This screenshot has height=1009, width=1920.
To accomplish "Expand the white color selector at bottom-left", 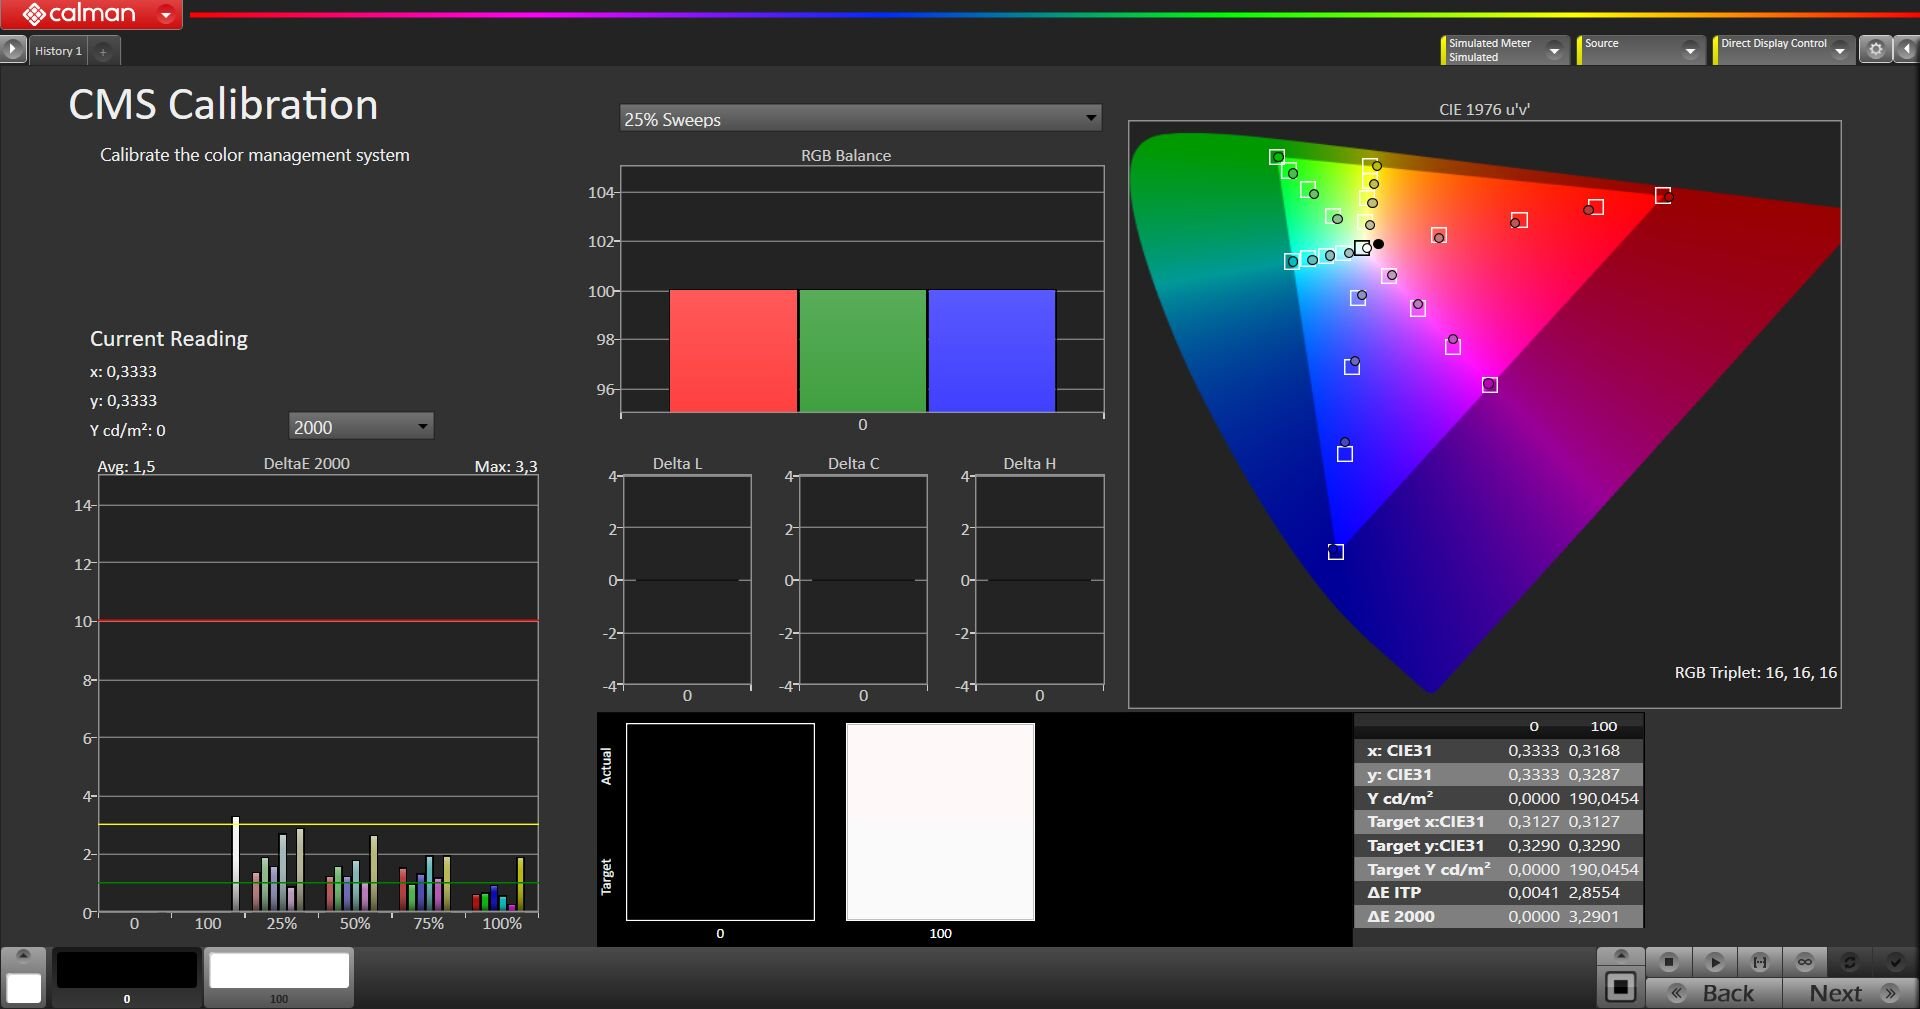I will pos(24,955).
